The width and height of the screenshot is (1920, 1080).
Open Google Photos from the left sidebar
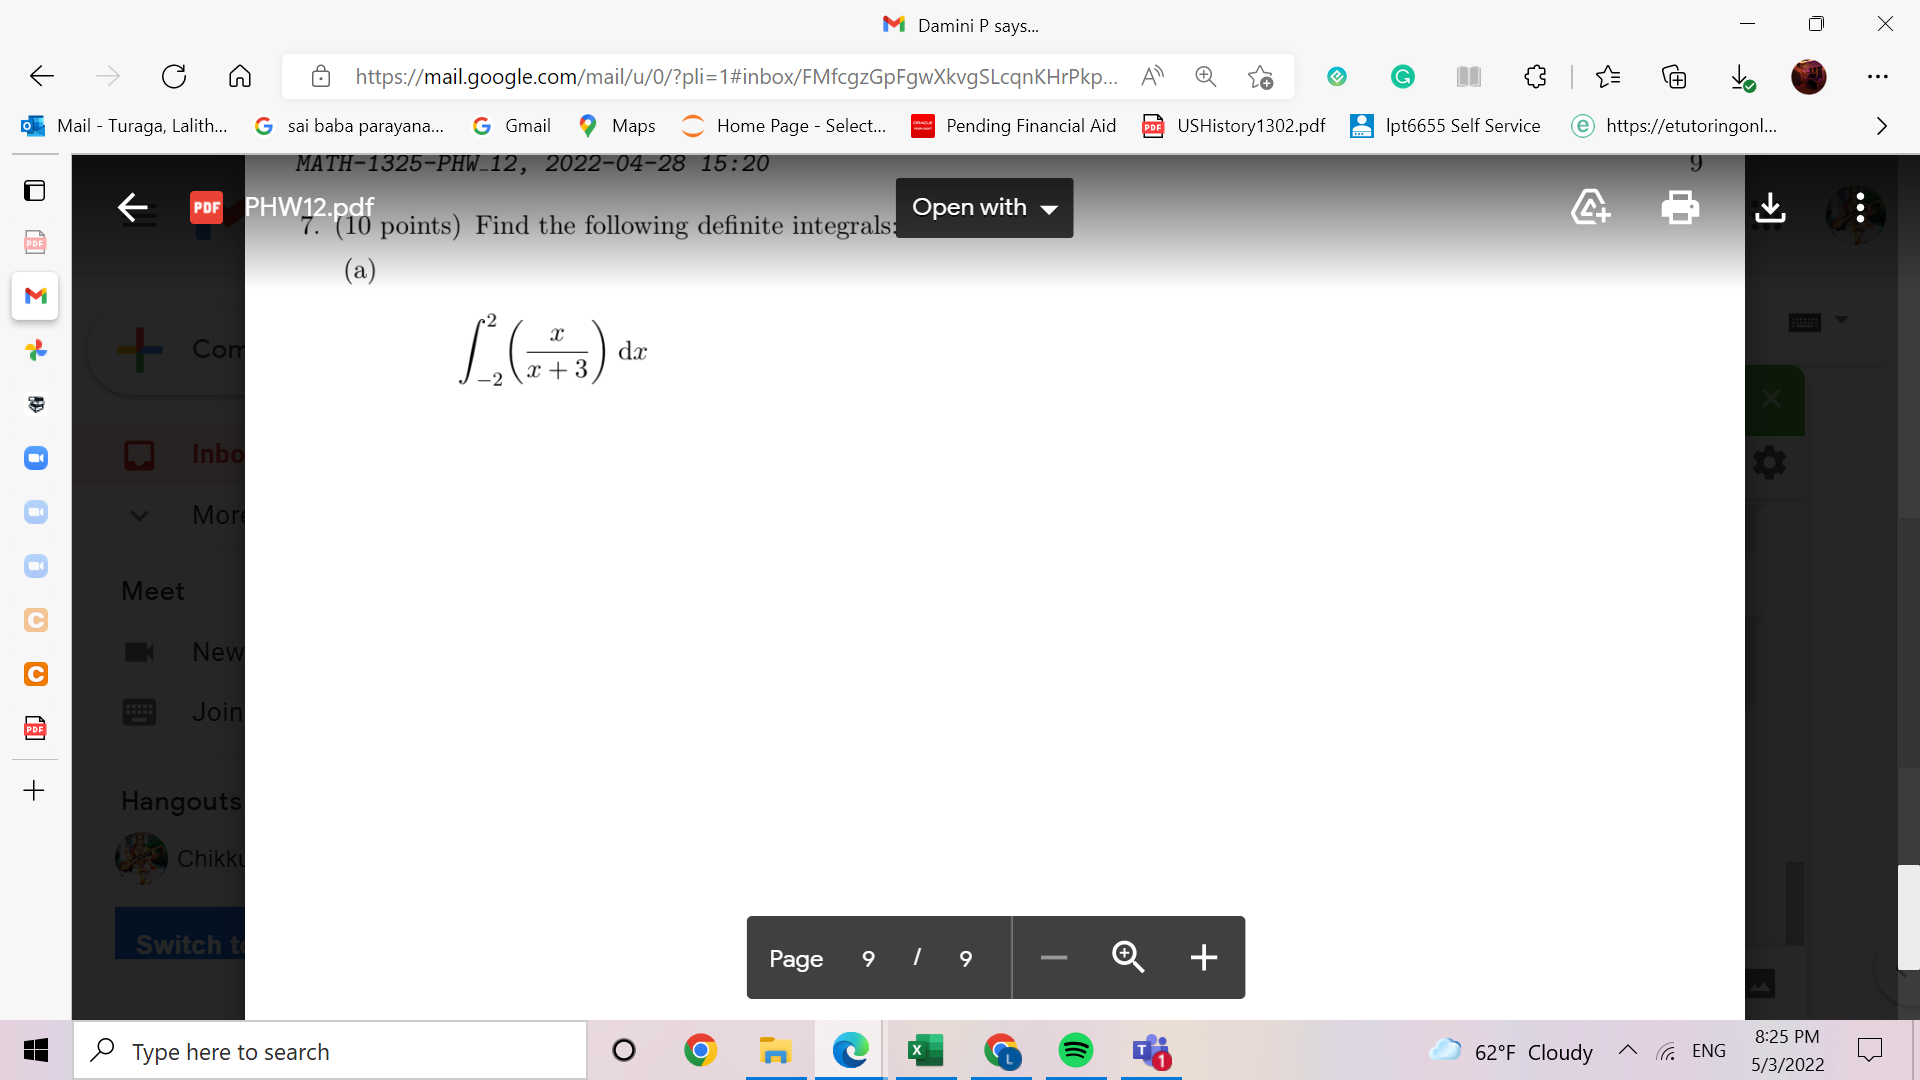click(35, 350)
